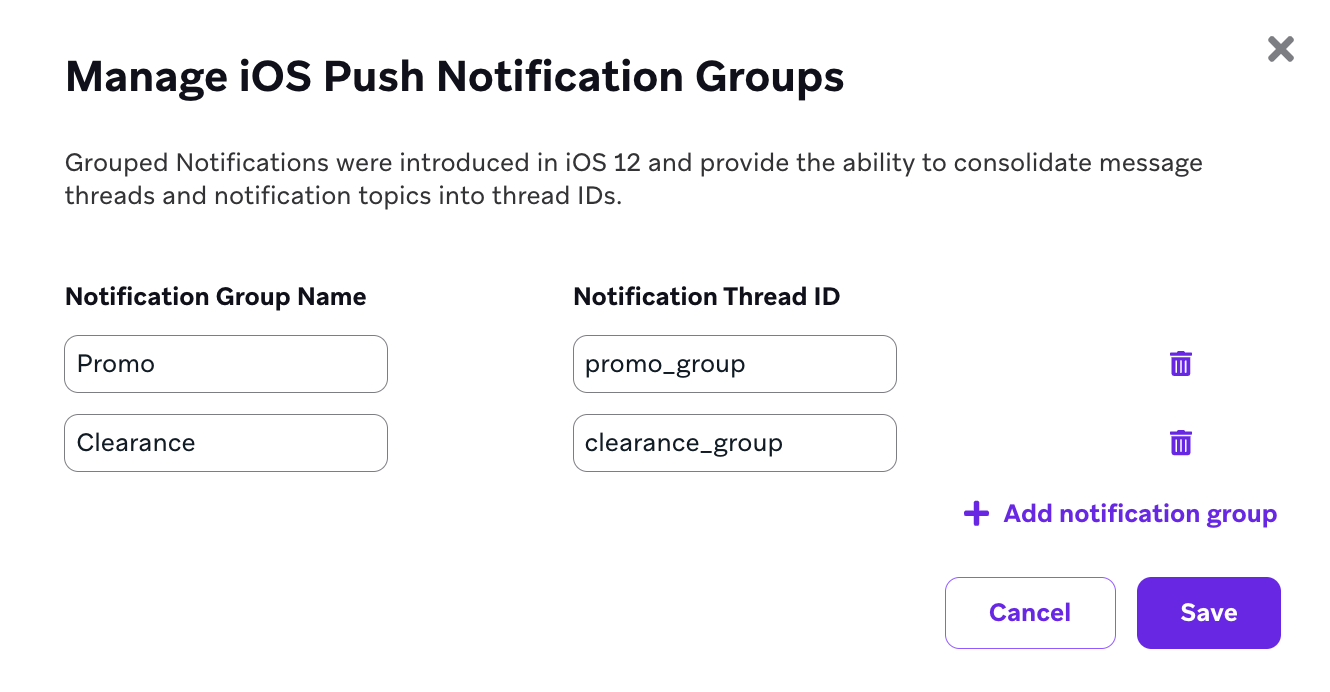The height and width of the screenshot is (692, 1330).
Task: Click the Notification Thread ID column header
Action: click(x=707, y=296)
